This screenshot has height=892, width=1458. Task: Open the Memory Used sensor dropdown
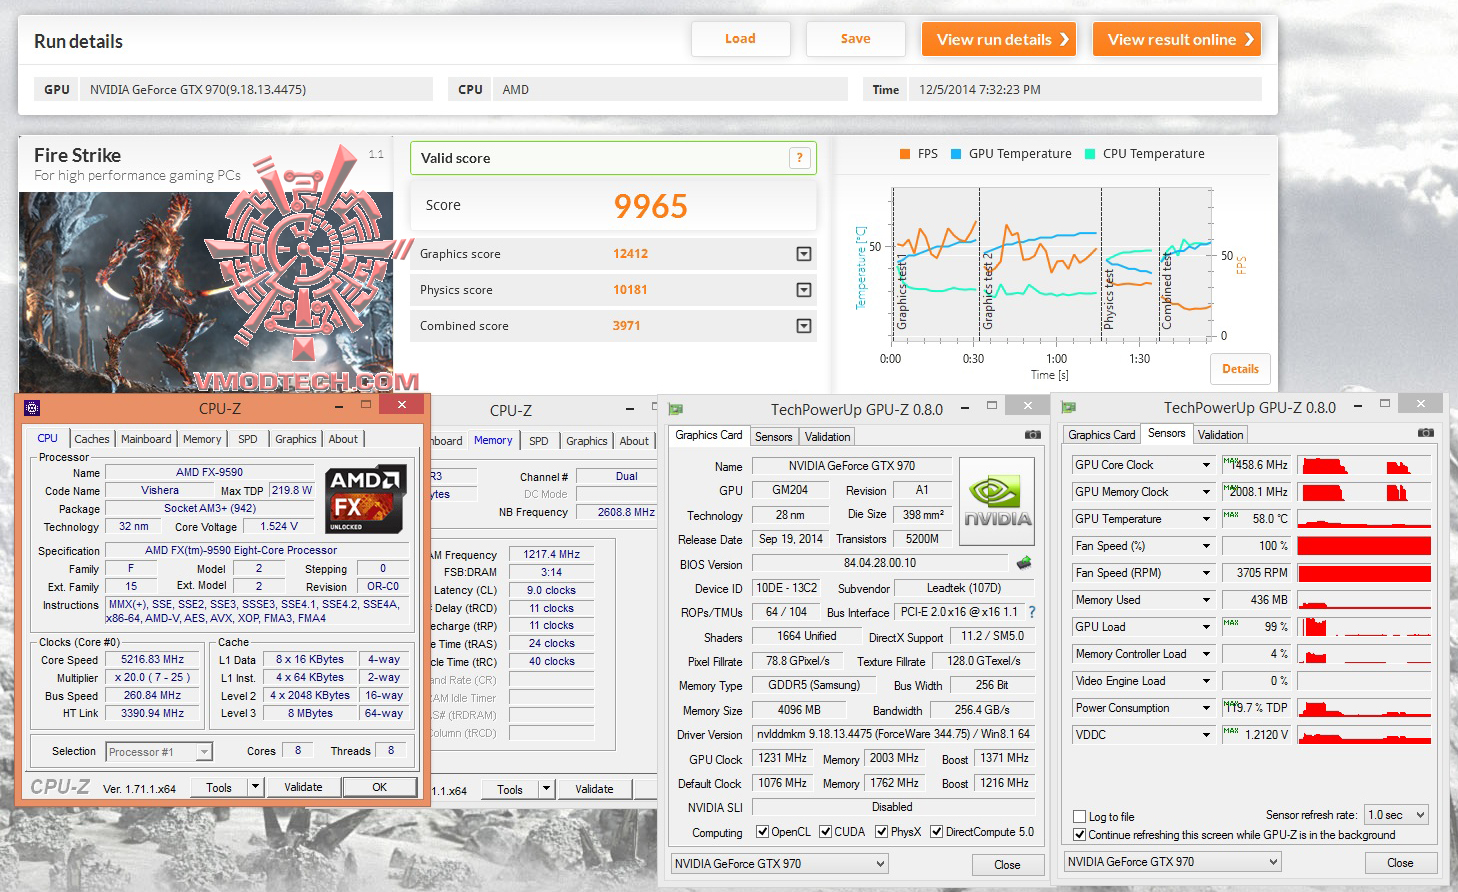1207,600
